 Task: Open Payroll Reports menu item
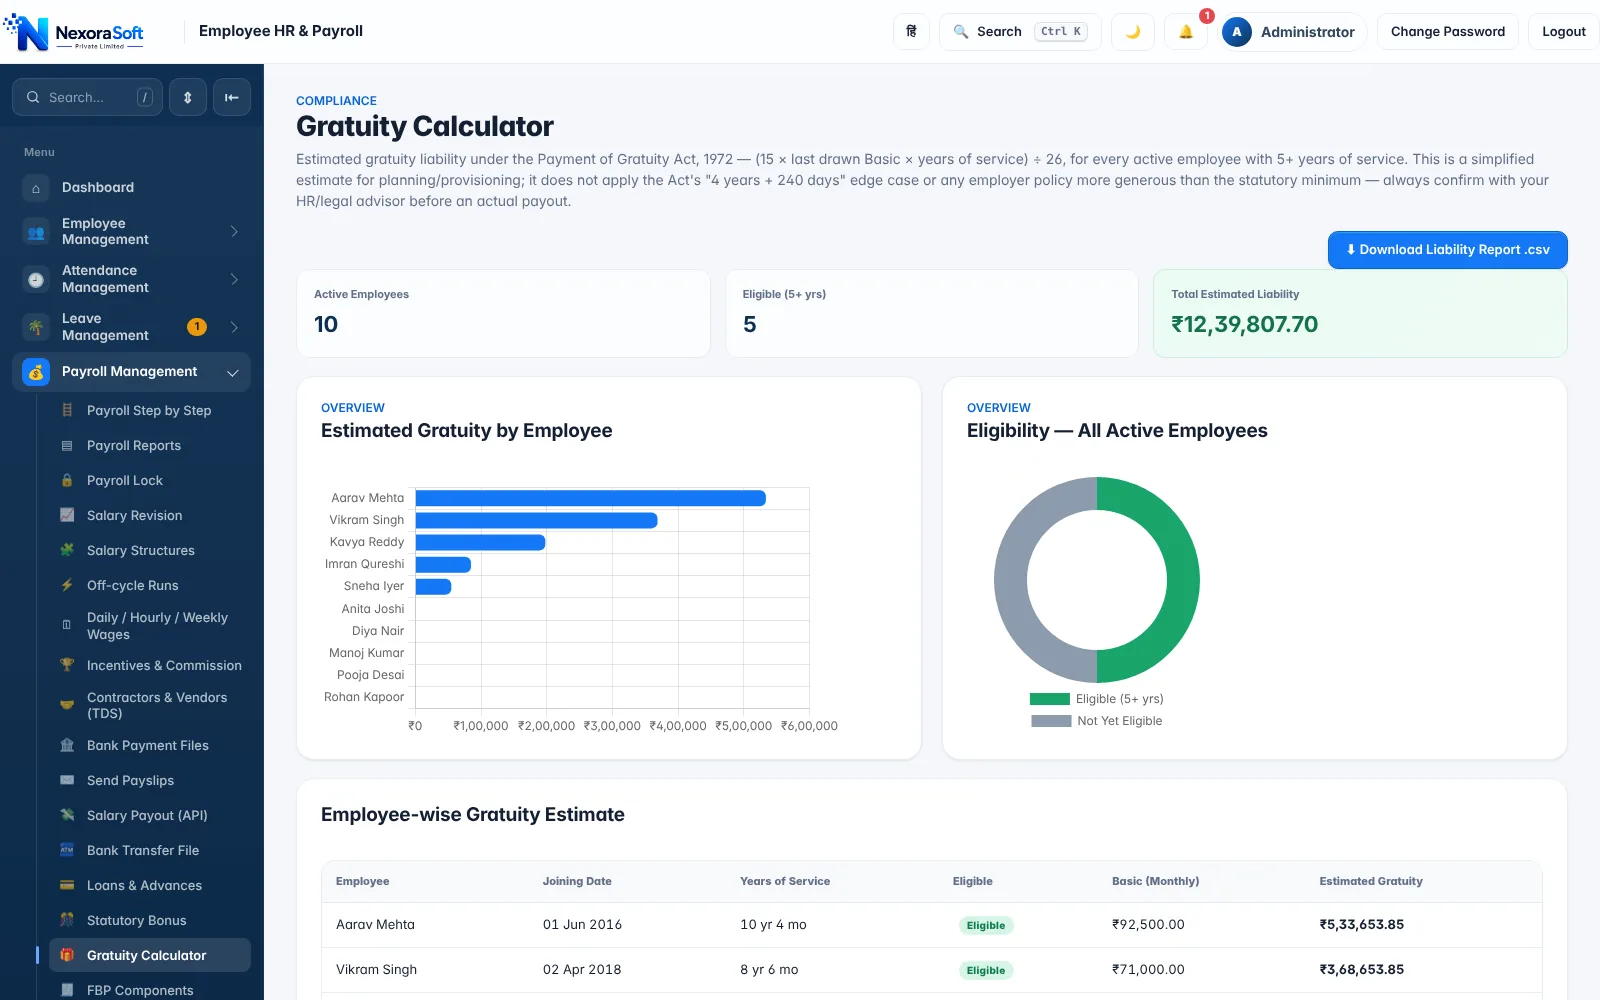pyautogui.click(x=149, y=446)
